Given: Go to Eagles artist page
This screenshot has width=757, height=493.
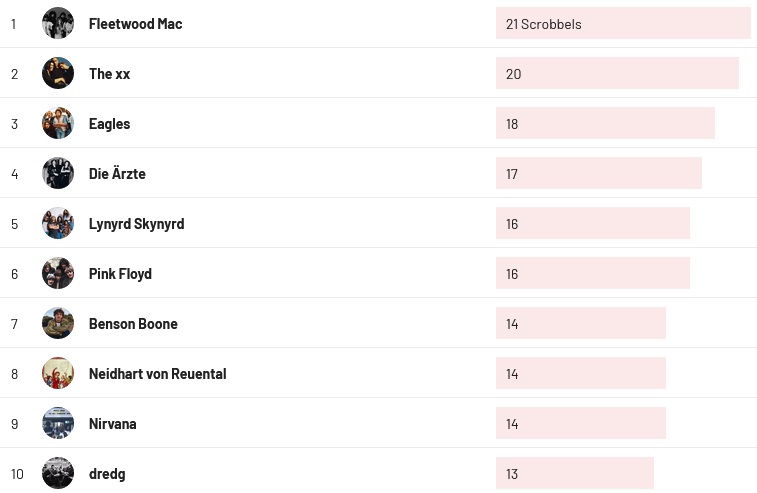Looking at the screenshot, I should 109,124.
